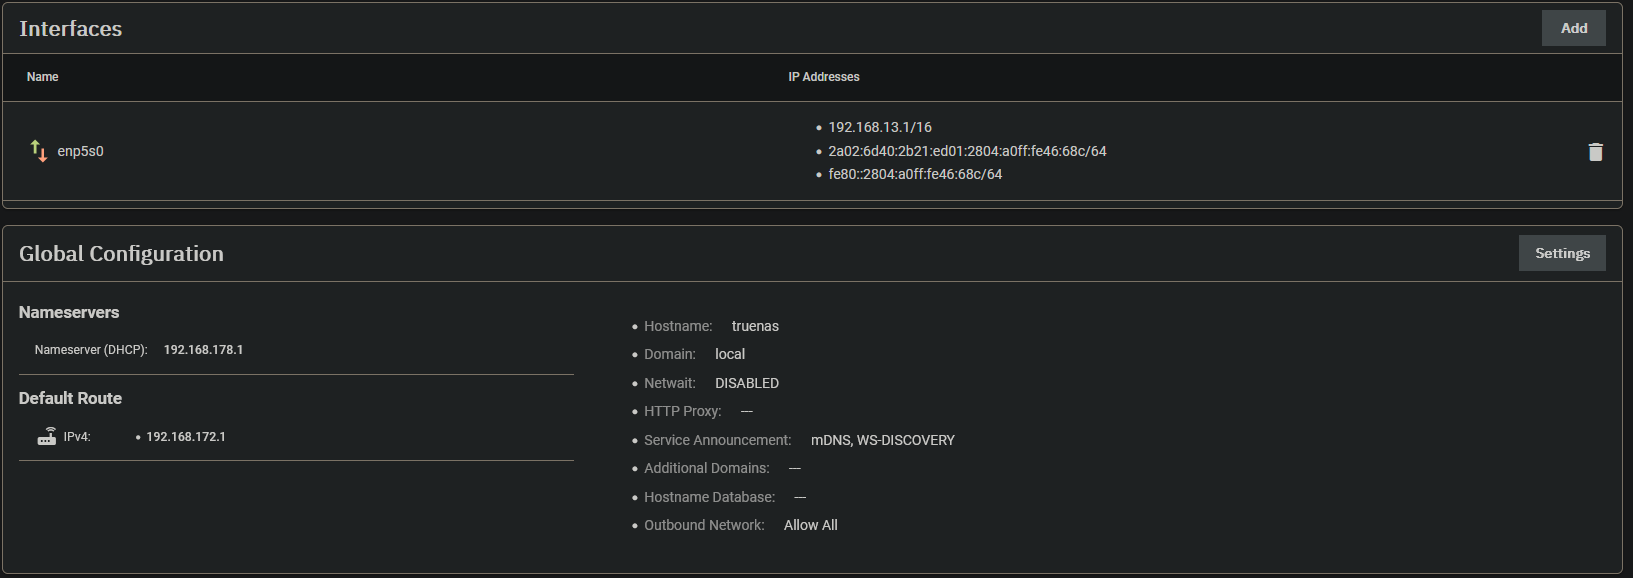This screenshot has width=1633, height=578.
Task: Click the router icon beside IPv4
Action: point(47,436)
